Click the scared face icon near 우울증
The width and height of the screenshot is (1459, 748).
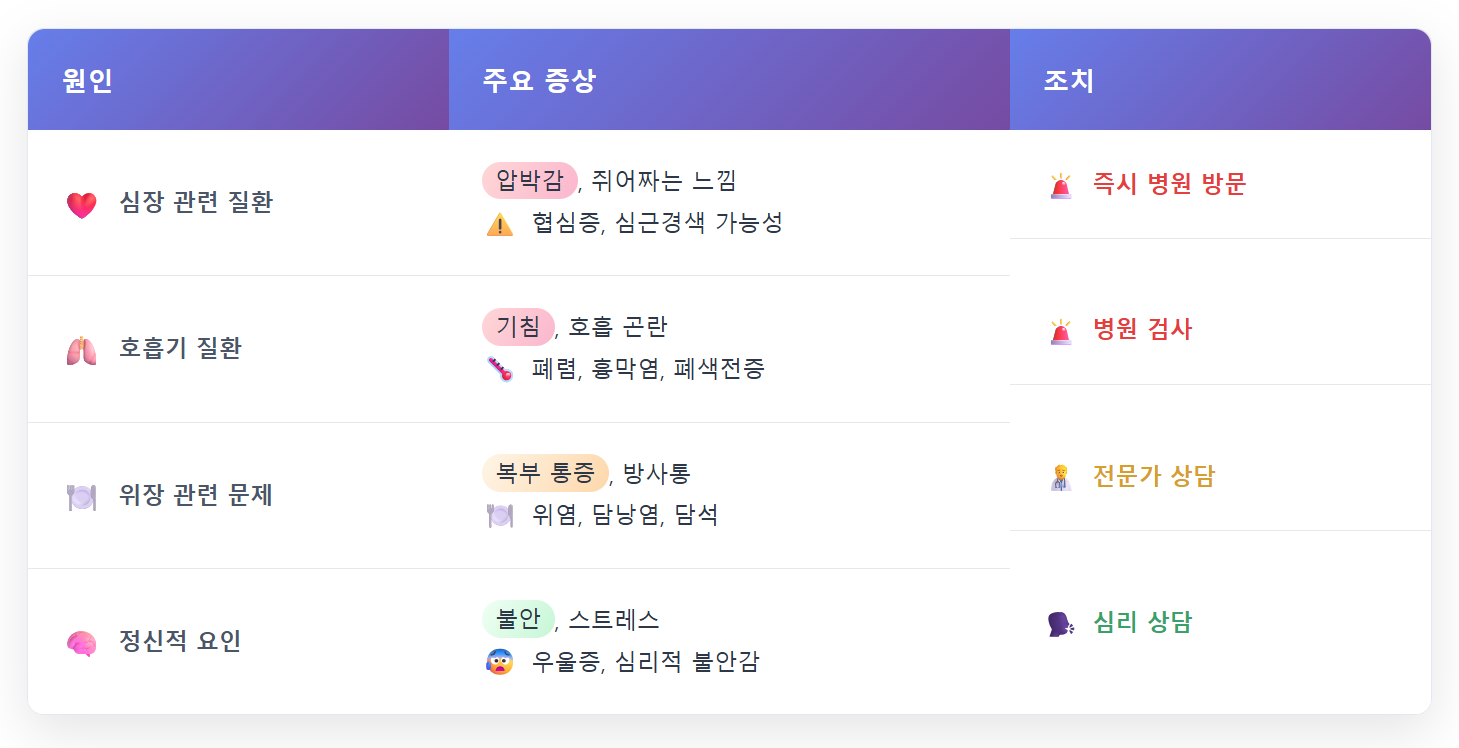(x=500, y=661)
